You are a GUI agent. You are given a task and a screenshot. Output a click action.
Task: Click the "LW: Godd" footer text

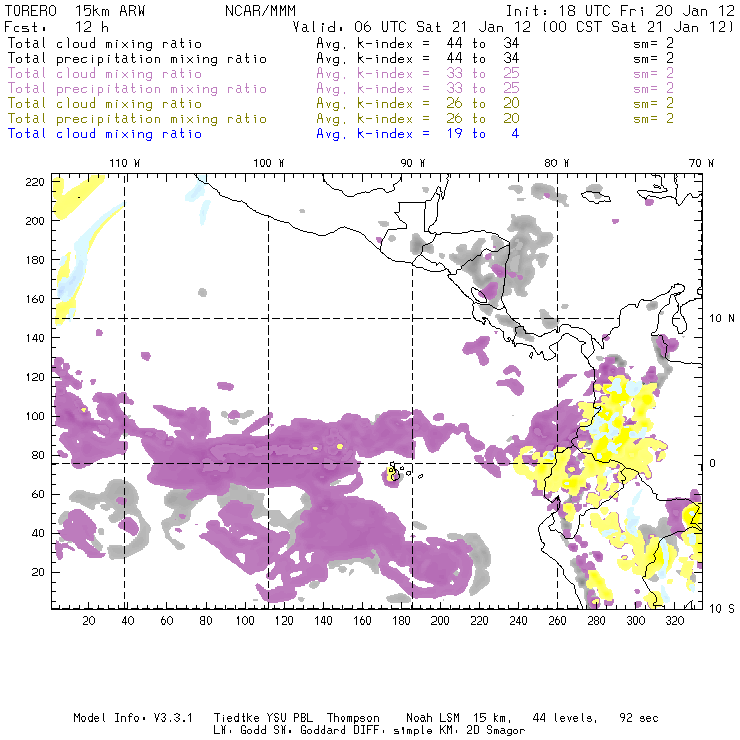pyautogui.click(x=240, y=731)
